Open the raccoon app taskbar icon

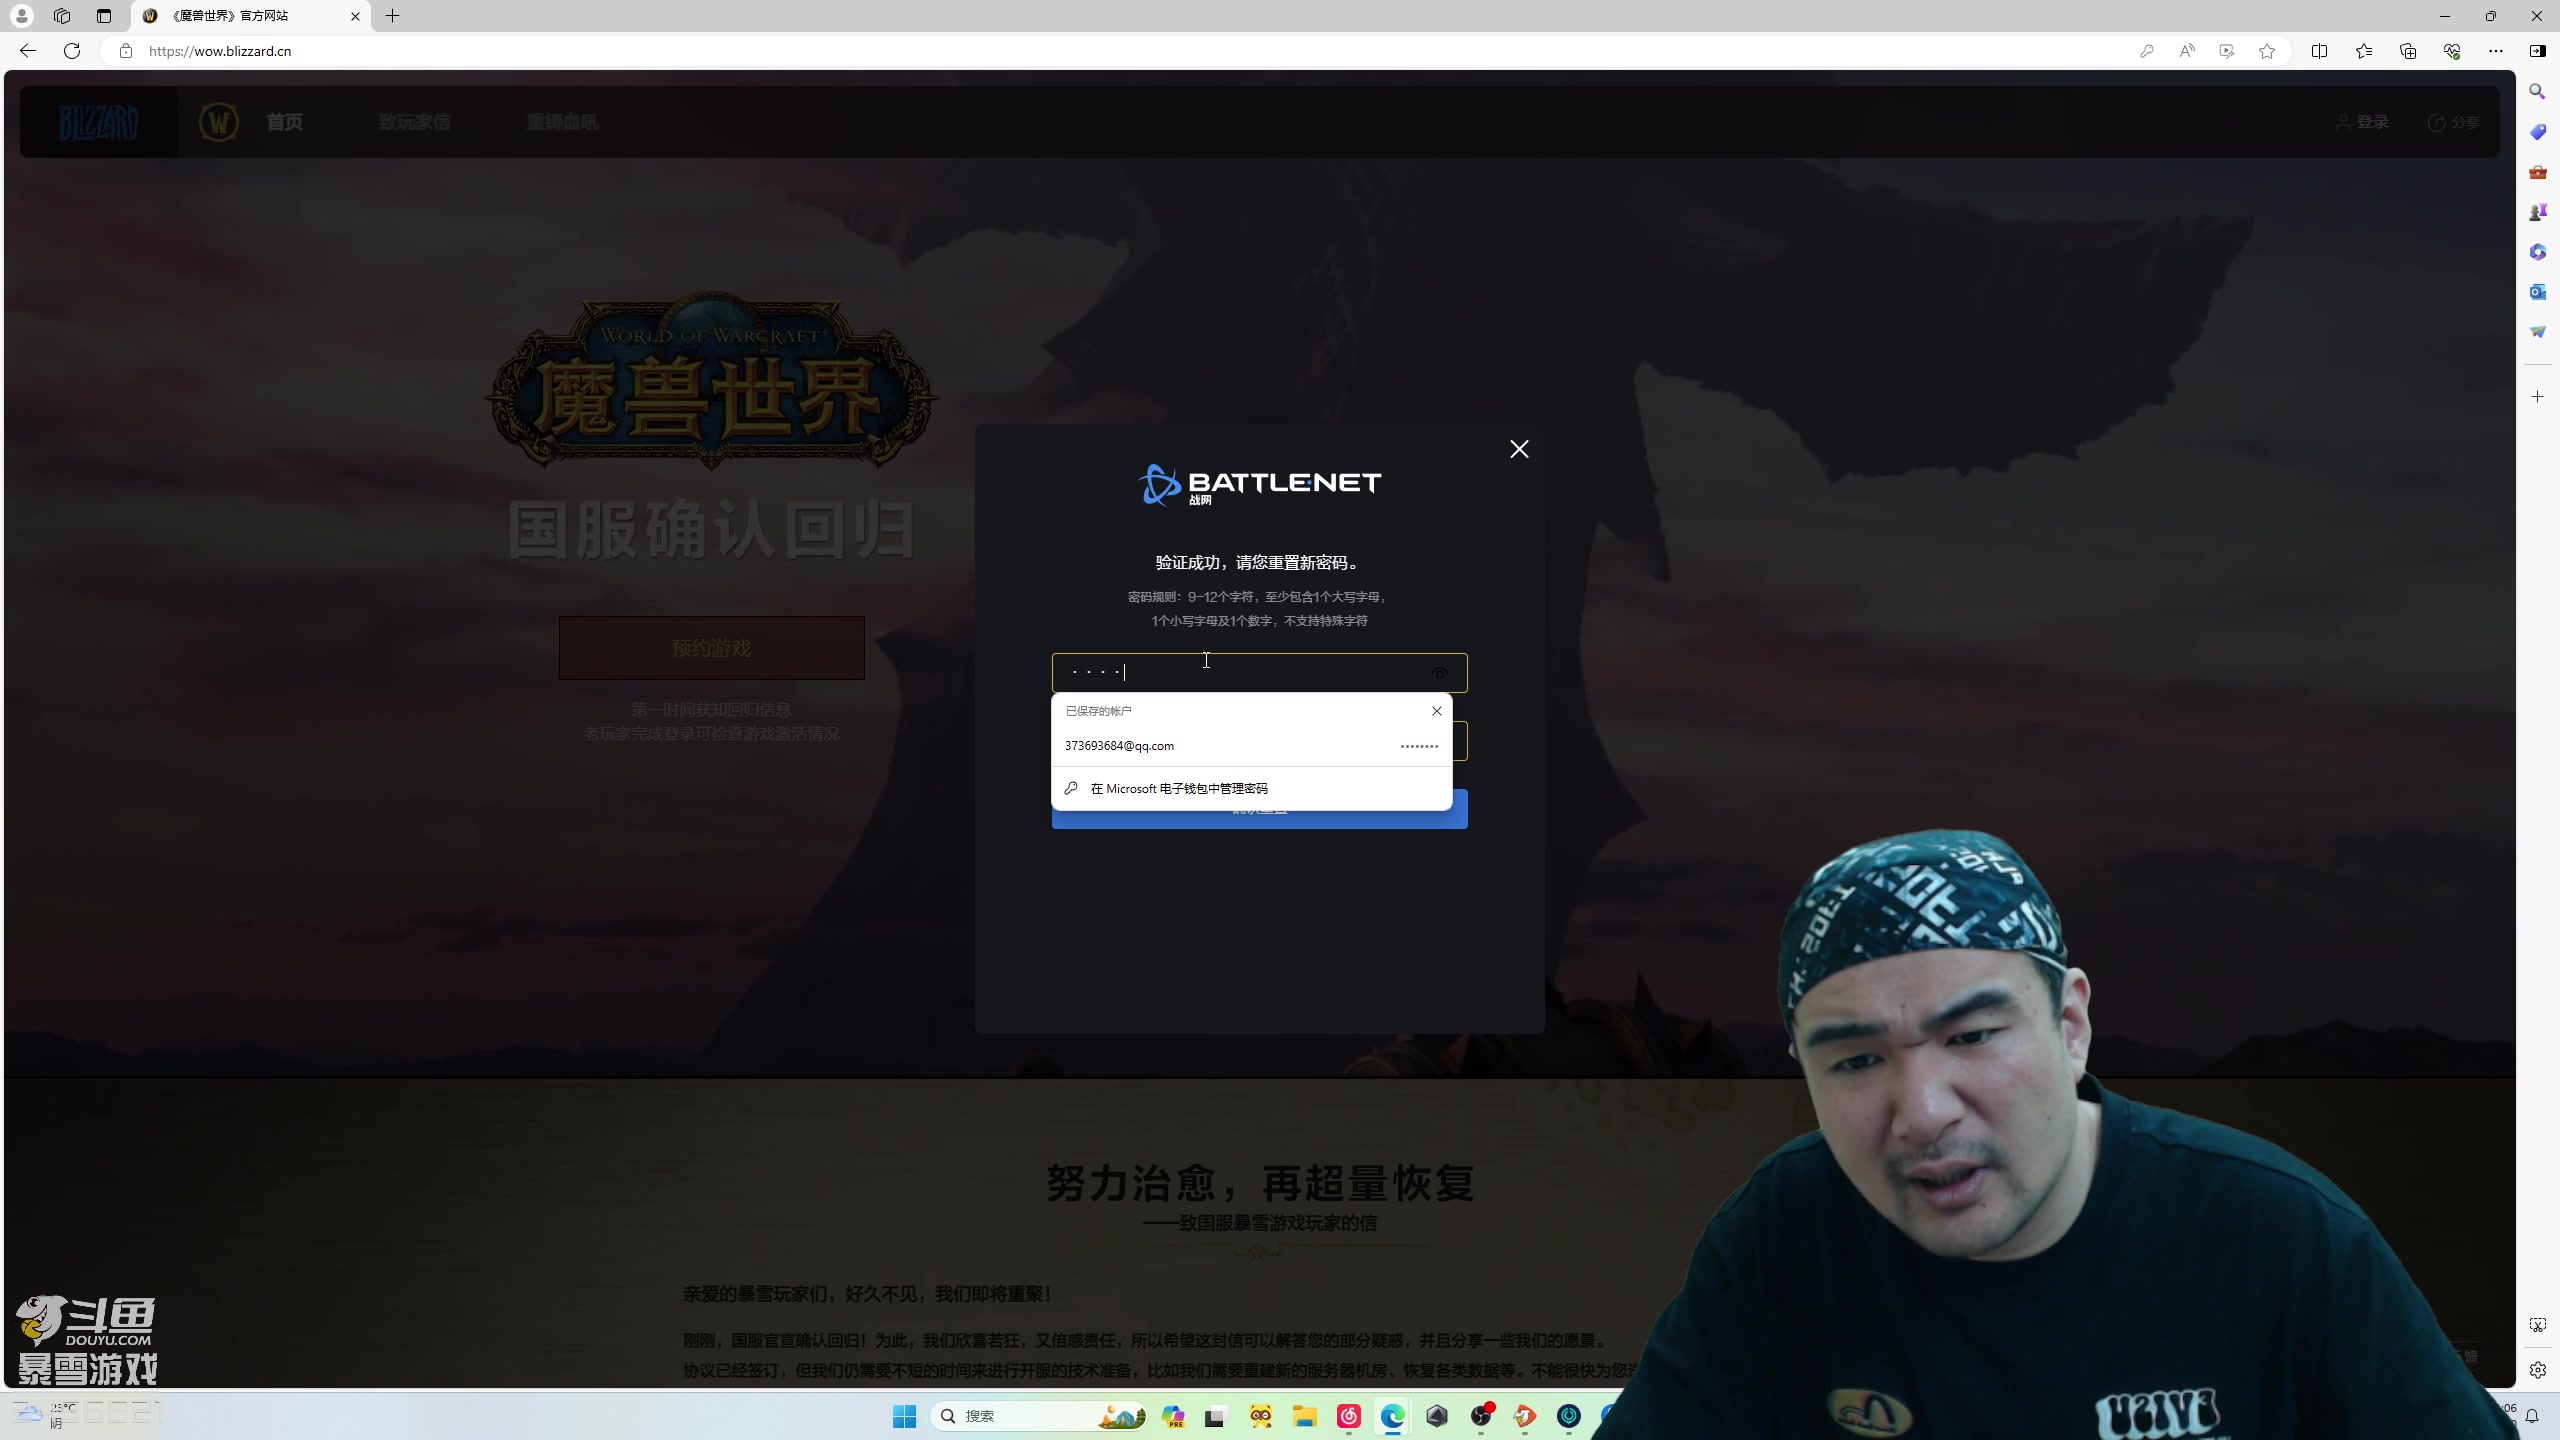click(1261, 1416)
